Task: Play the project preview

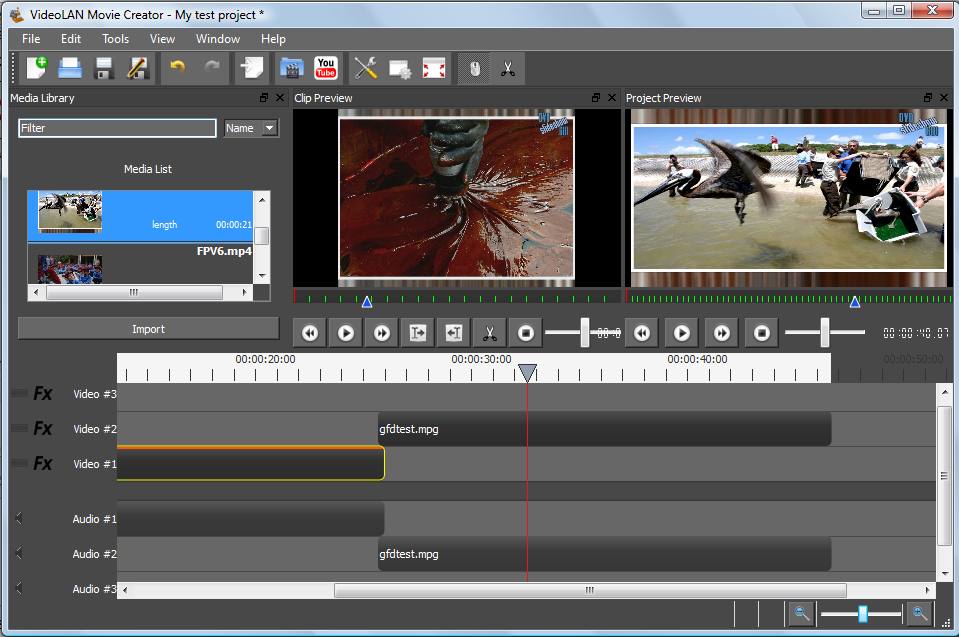Action: [682, 333]
